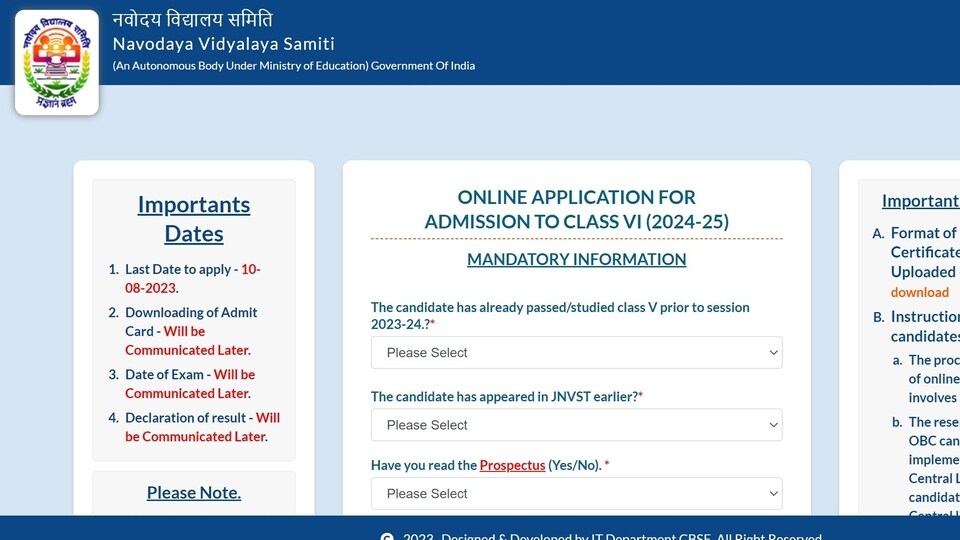Viewport: 960px width, 540px height.
Task: Open the read Prospectus Yes/No dropdown
Action: point(576,493)
